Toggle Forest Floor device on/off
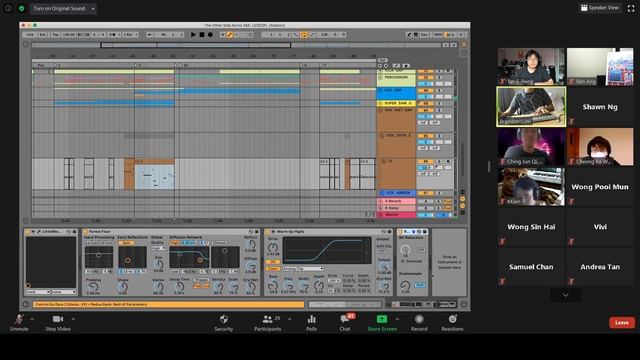 tap(86, 231)
